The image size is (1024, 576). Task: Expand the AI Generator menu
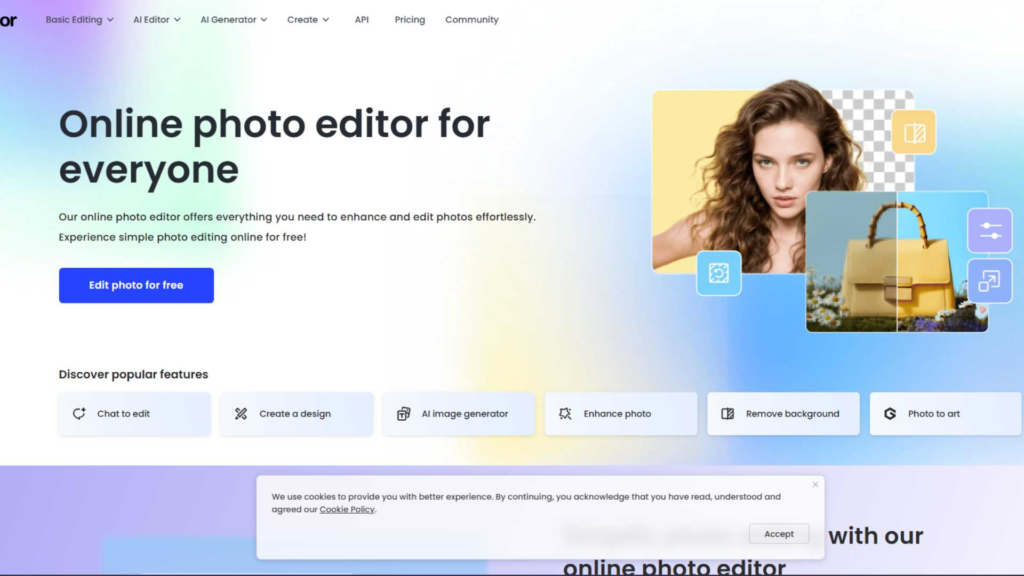click(x=233, y=20)
